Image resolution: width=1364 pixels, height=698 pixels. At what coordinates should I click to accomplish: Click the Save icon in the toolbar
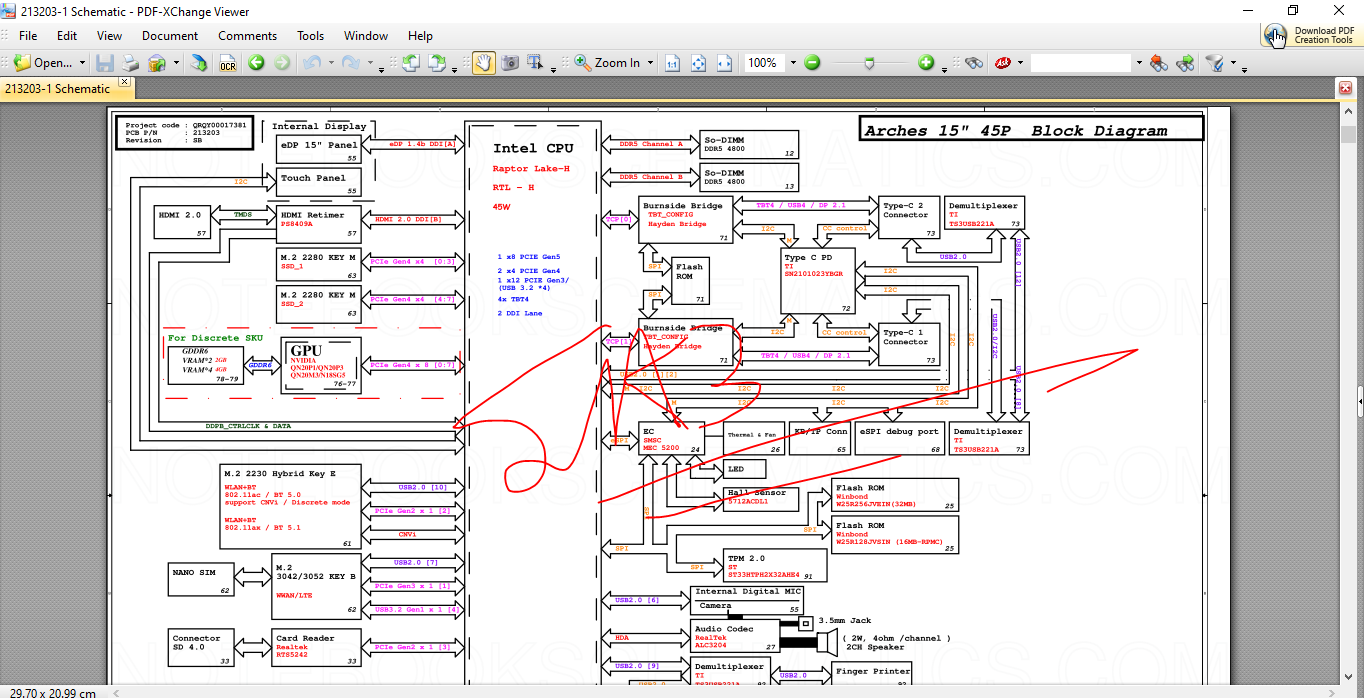pyautogui.click(x=105, y=63)
